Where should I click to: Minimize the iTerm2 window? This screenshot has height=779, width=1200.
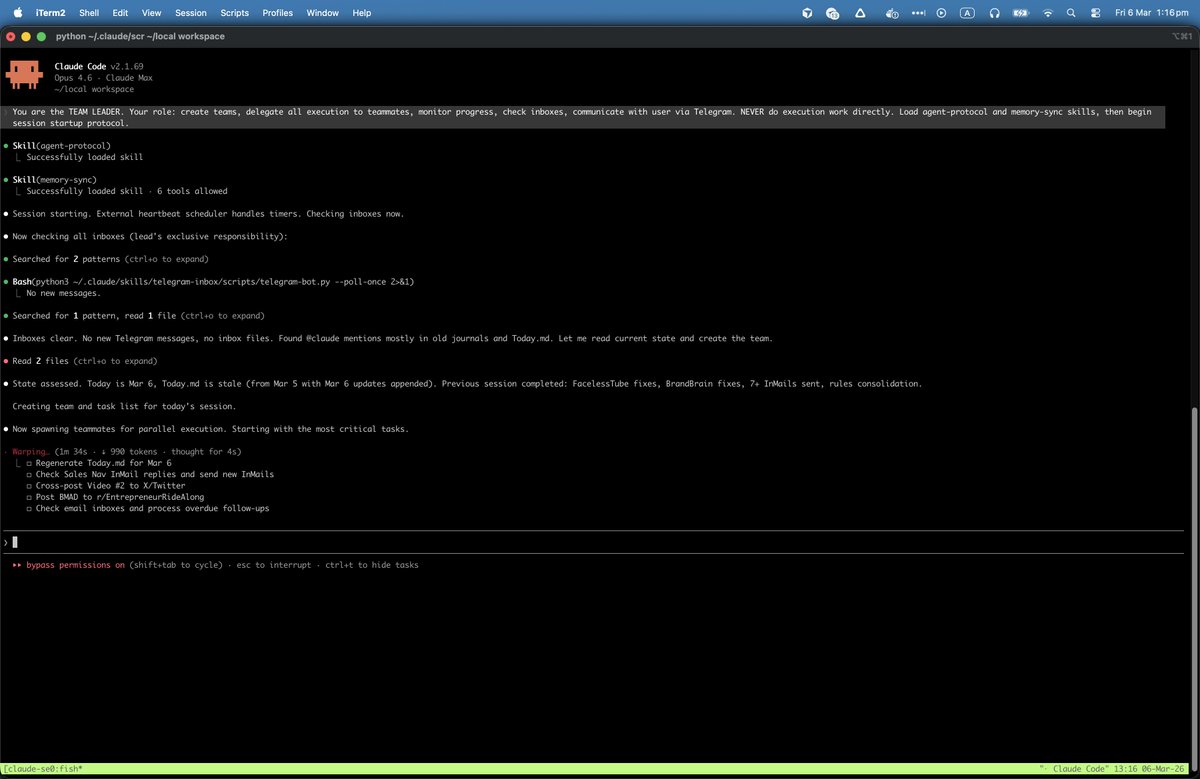[x=26, y=36]
